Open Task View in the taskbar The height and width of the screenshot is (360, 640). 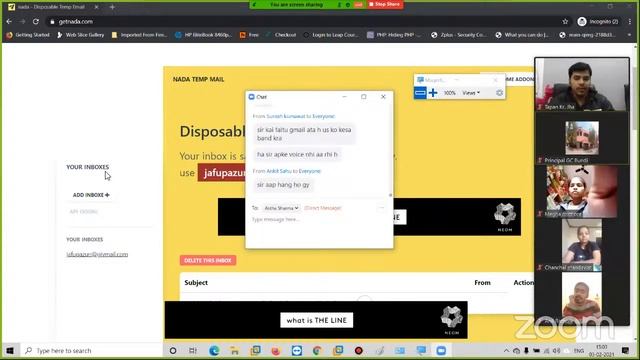click(193, 351)
